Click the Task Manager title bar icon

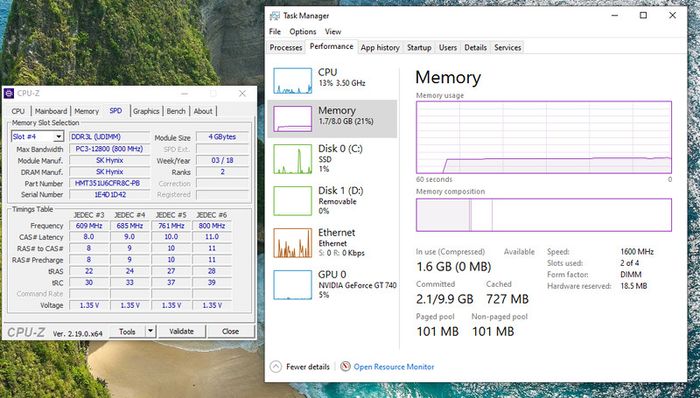coord(275,16)
